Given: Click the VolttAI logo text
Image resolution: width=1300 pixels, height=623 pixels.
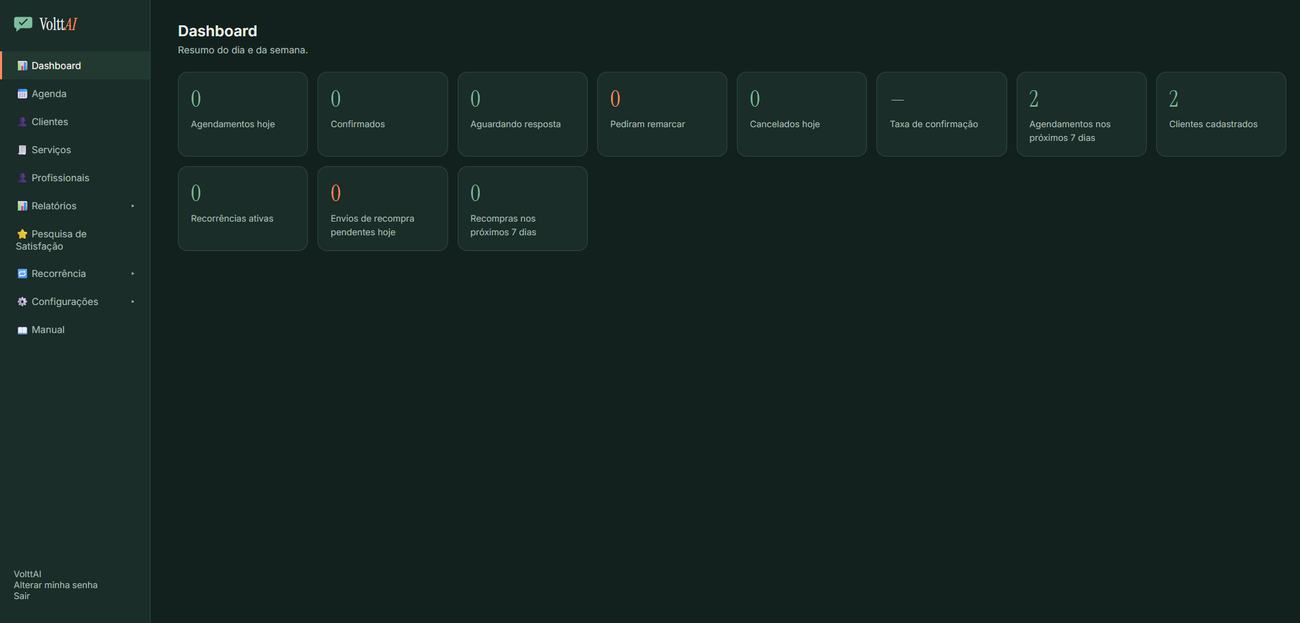Looking at the screenshot, I should [58, 24].
